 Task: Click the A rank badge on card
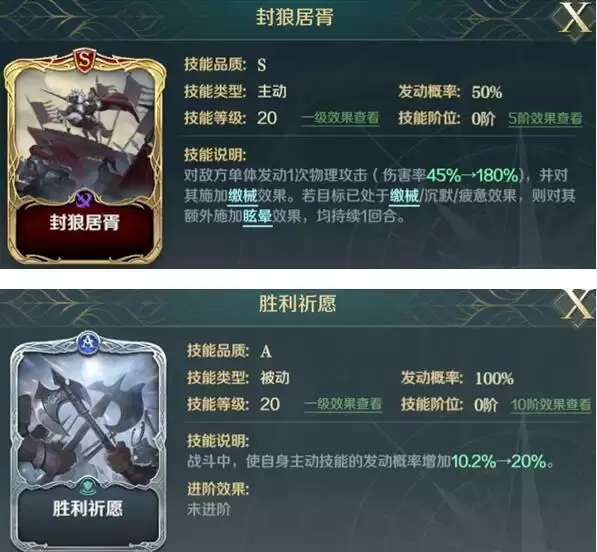tap(88, 343)
